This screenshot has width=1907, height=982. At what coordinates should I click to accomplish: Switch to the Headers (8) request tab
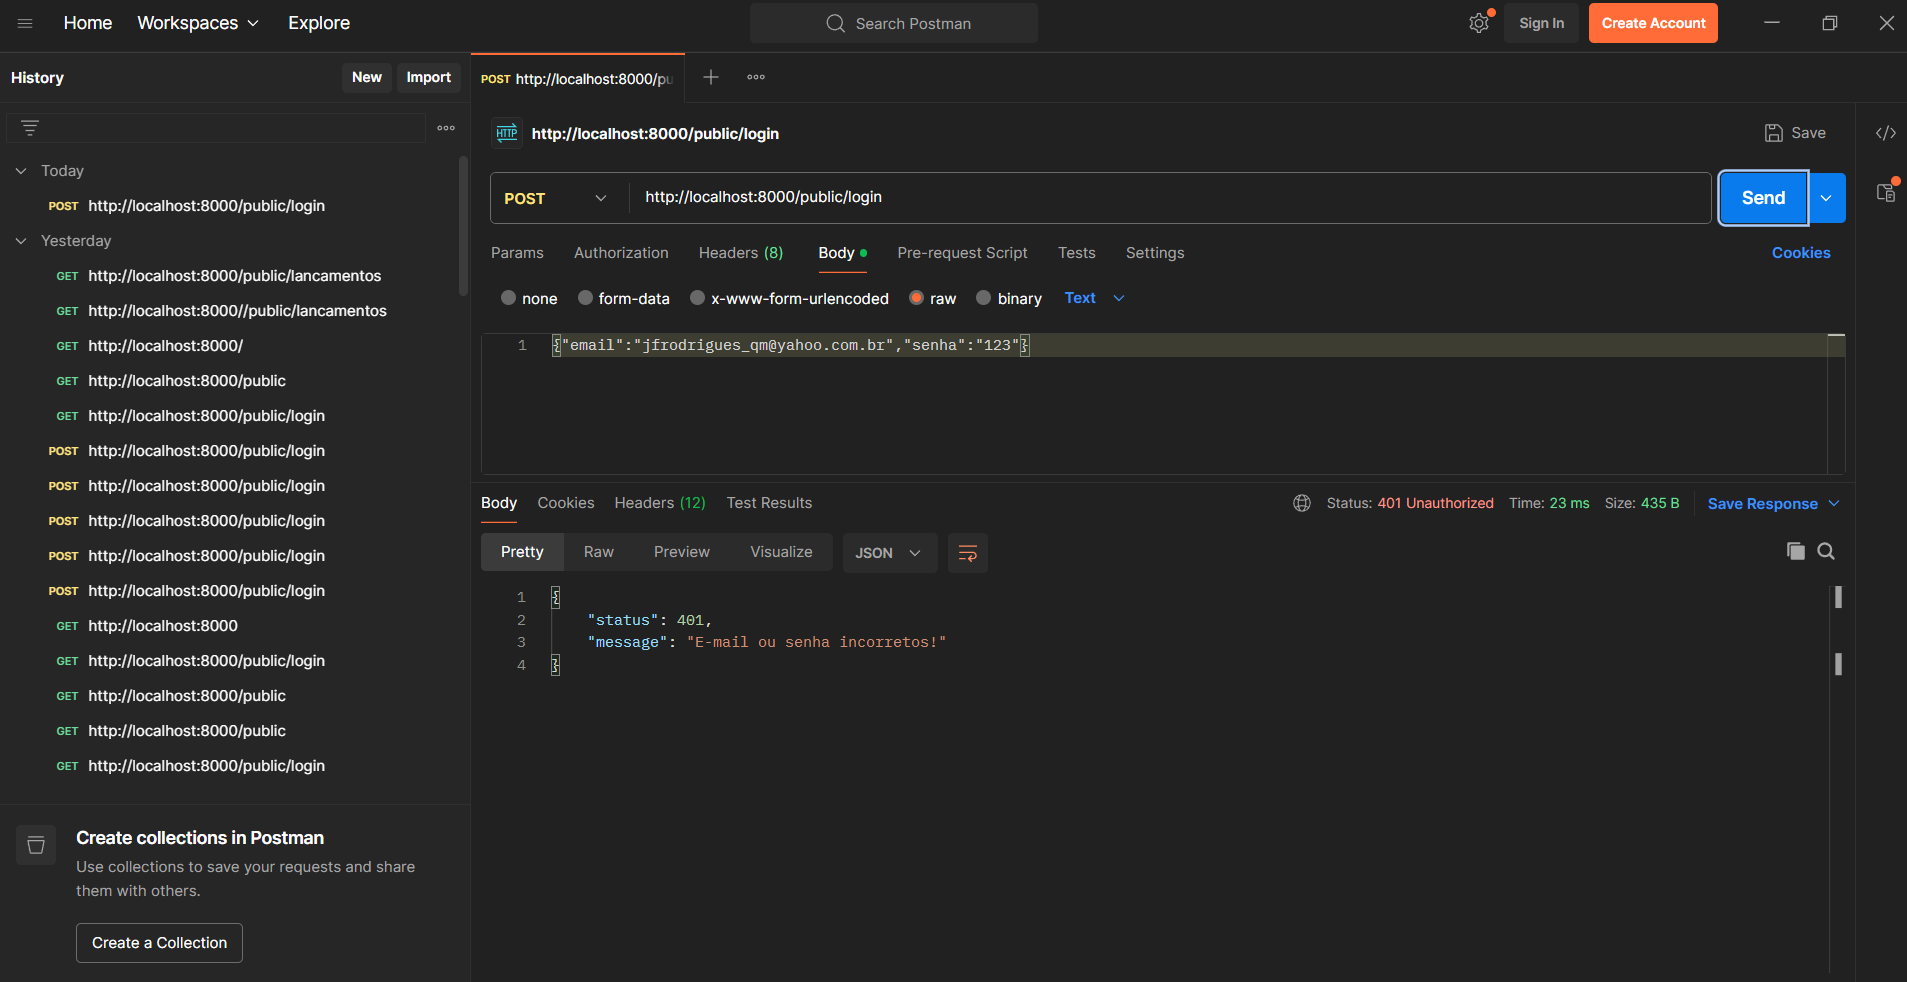coord(741,253)
